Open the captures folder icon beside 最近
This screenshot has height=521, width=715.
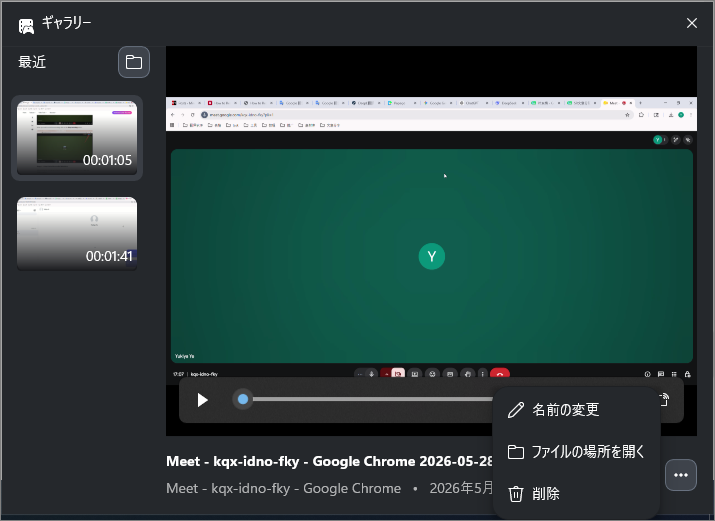(134, 62)
